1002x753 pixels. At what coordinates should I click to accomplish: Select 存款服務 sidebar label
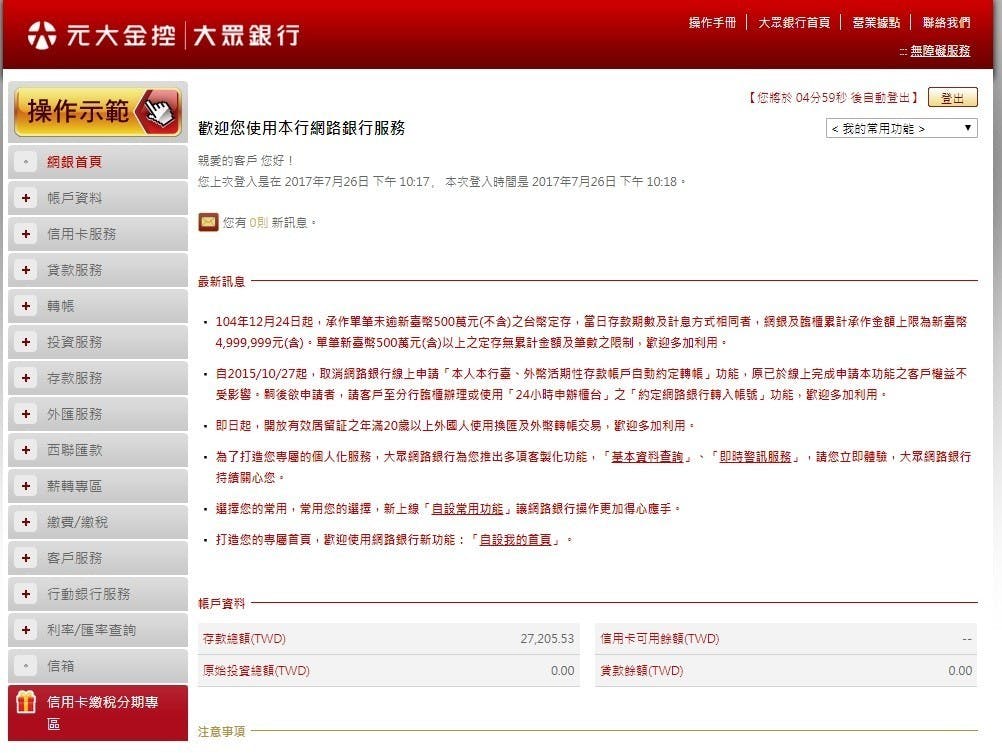[x=75, y=378]
